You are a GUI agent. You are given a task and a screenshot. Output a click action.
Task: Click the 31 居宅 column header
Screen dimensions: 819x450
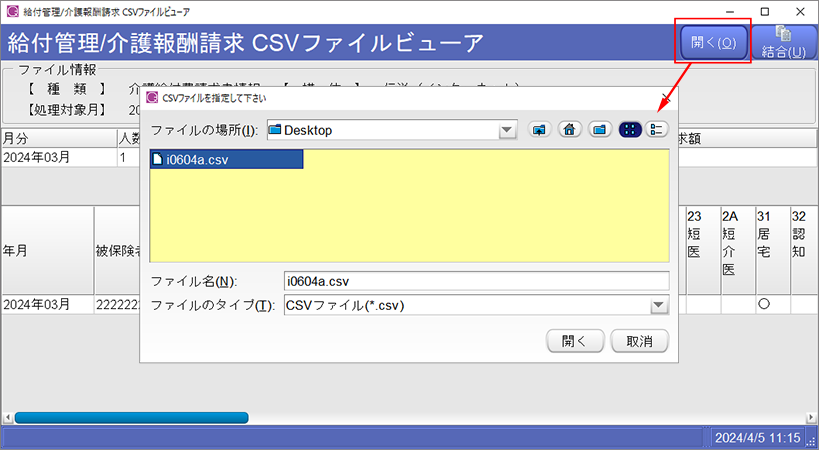click(773, 251)
